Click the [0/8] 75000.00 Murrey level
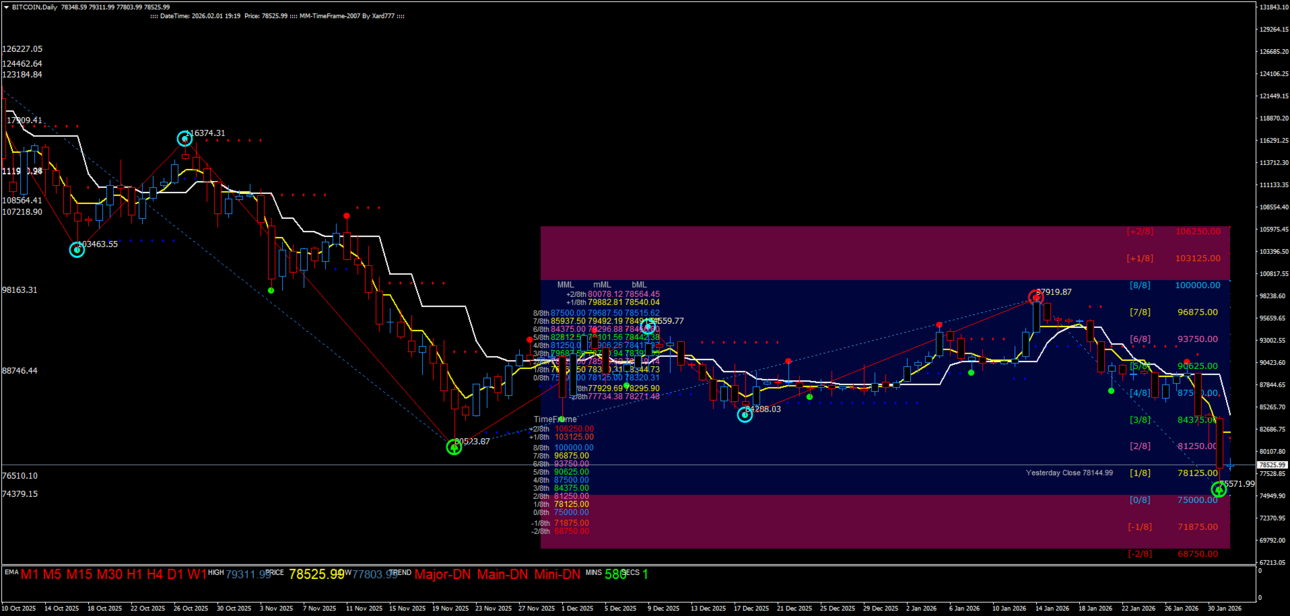Screen dimensions: 1290x616 [1176, 500]
